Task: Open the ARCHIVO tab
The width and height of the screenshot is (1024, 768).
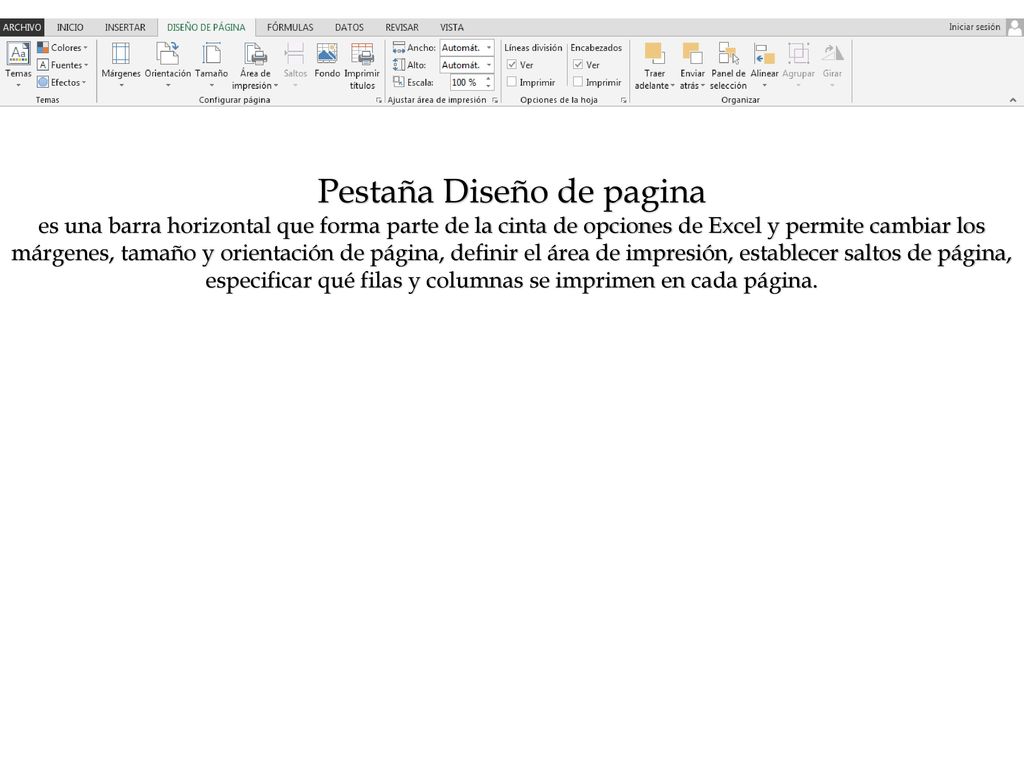Action: click(x=22, y=27)
